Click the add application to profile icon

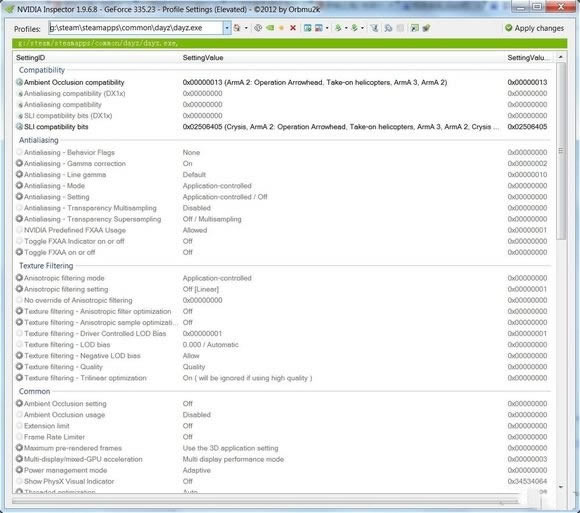(307, 28)
